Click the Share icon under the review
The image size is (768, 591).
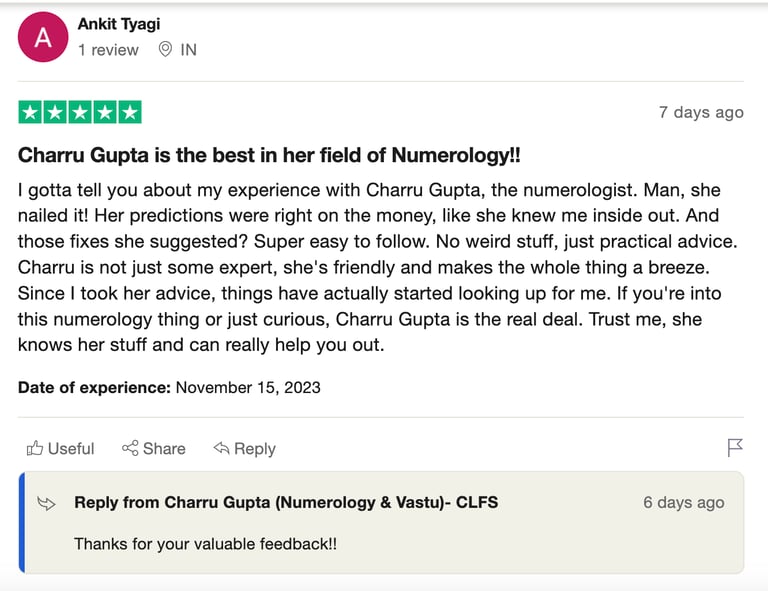coord(130,448)
